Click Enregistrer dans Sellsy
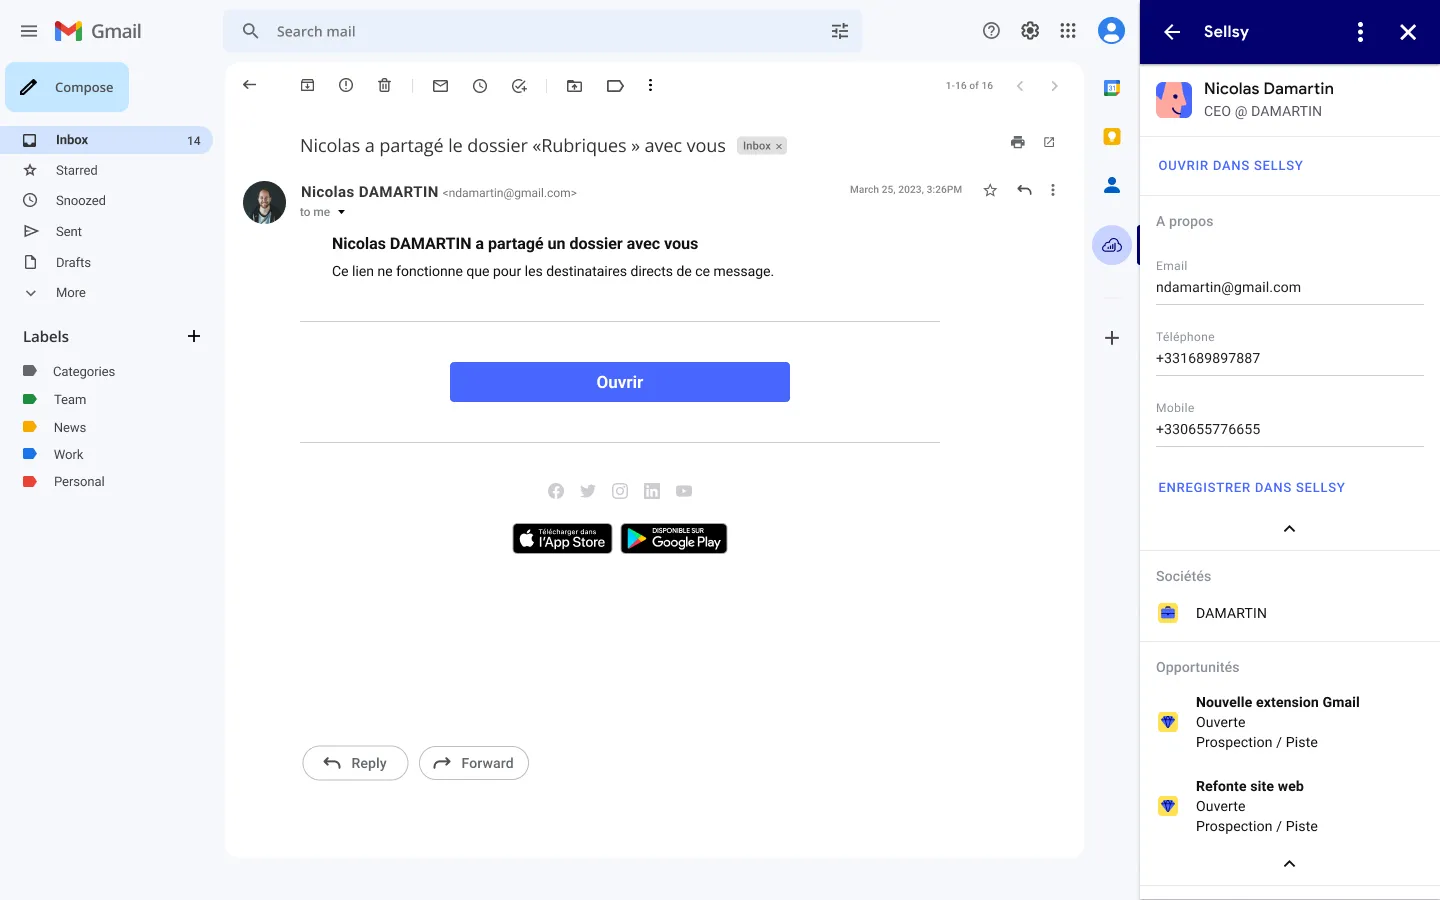The height and width of the screenshot is (900, 1440). coord(1251,488)
